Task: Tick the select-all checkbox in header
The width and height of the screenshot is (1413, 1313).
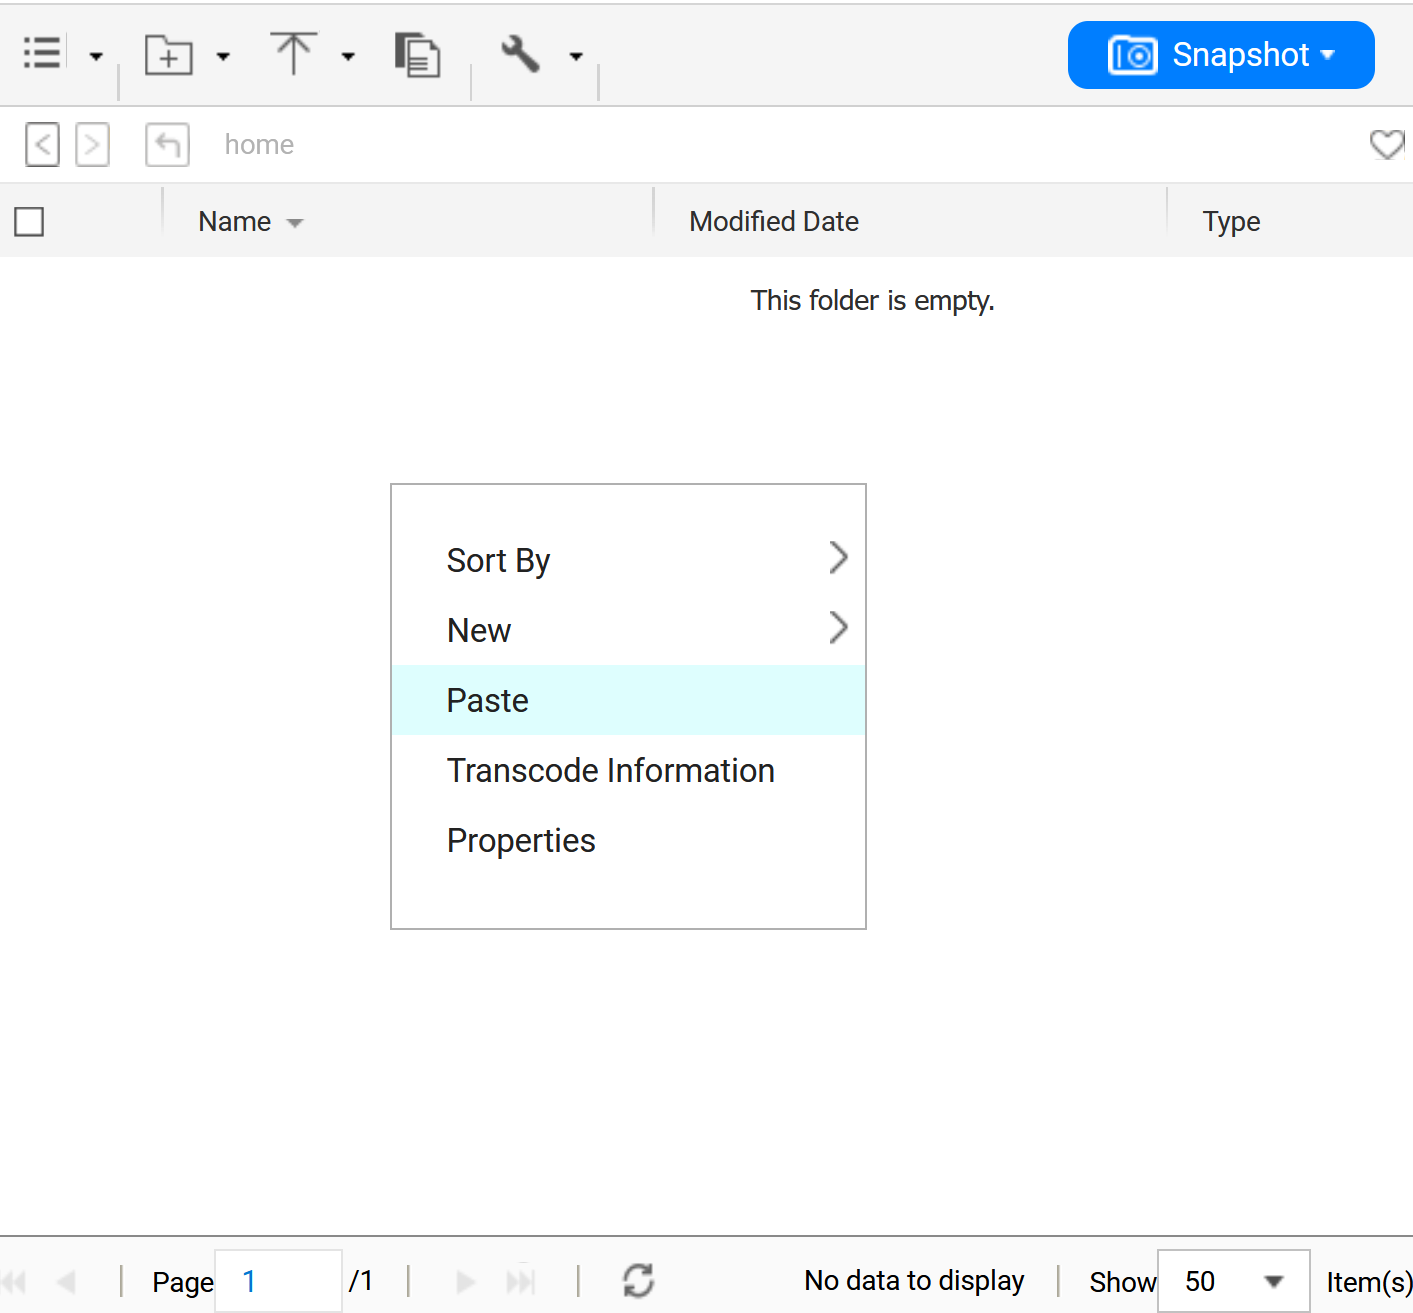Action: click(29, 221)
